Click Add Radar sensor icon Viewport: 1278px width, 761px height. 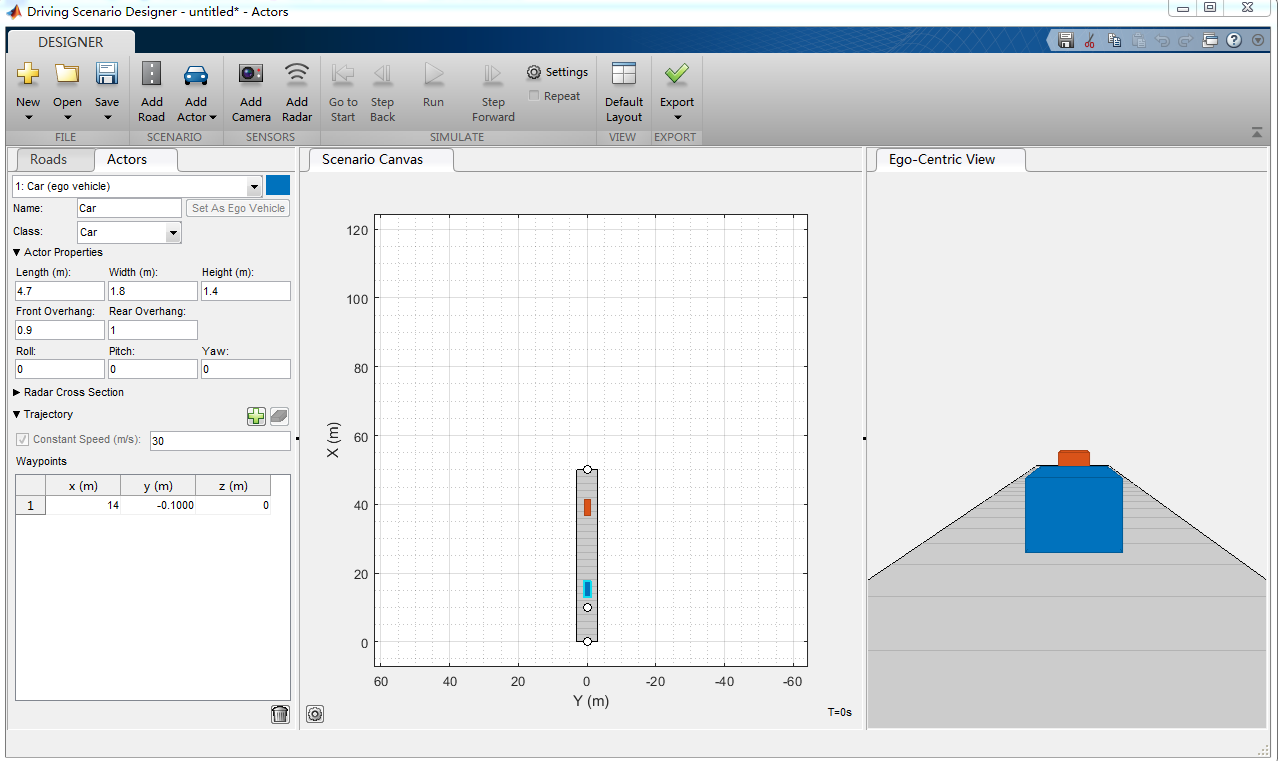(297, 73)
